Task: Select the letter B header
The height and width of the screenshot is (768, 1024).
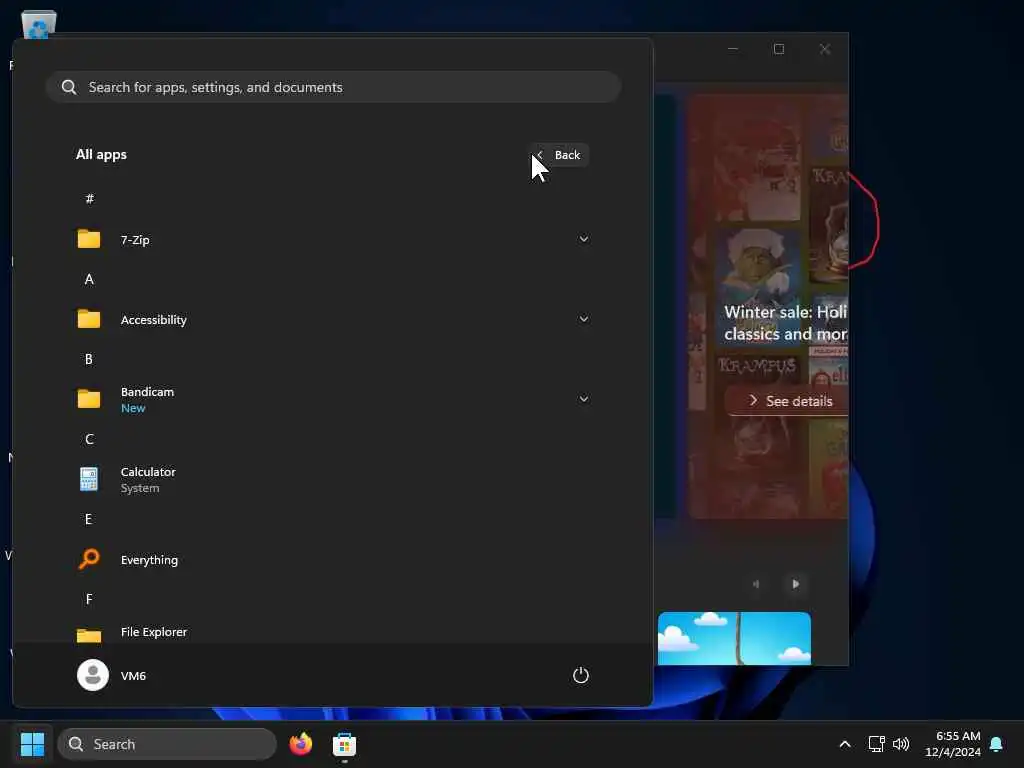Action: coord(89,359)
